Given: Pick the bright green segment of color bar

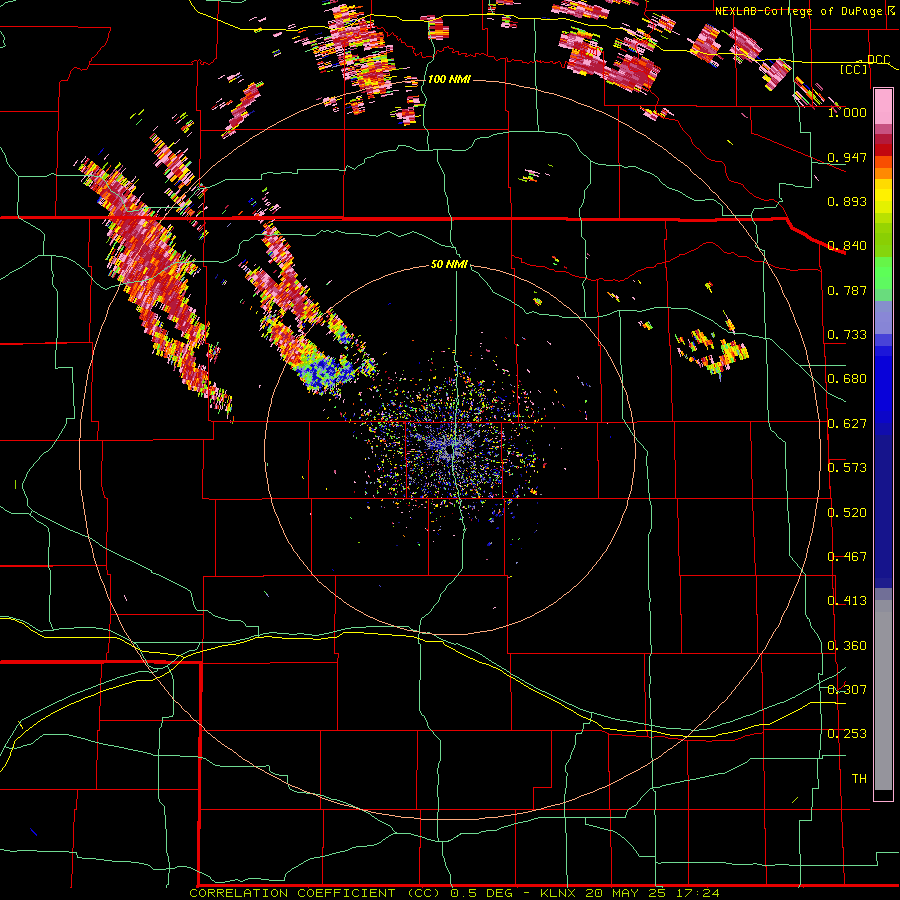Looking at the screenshot, I should [x=883, y=273].
